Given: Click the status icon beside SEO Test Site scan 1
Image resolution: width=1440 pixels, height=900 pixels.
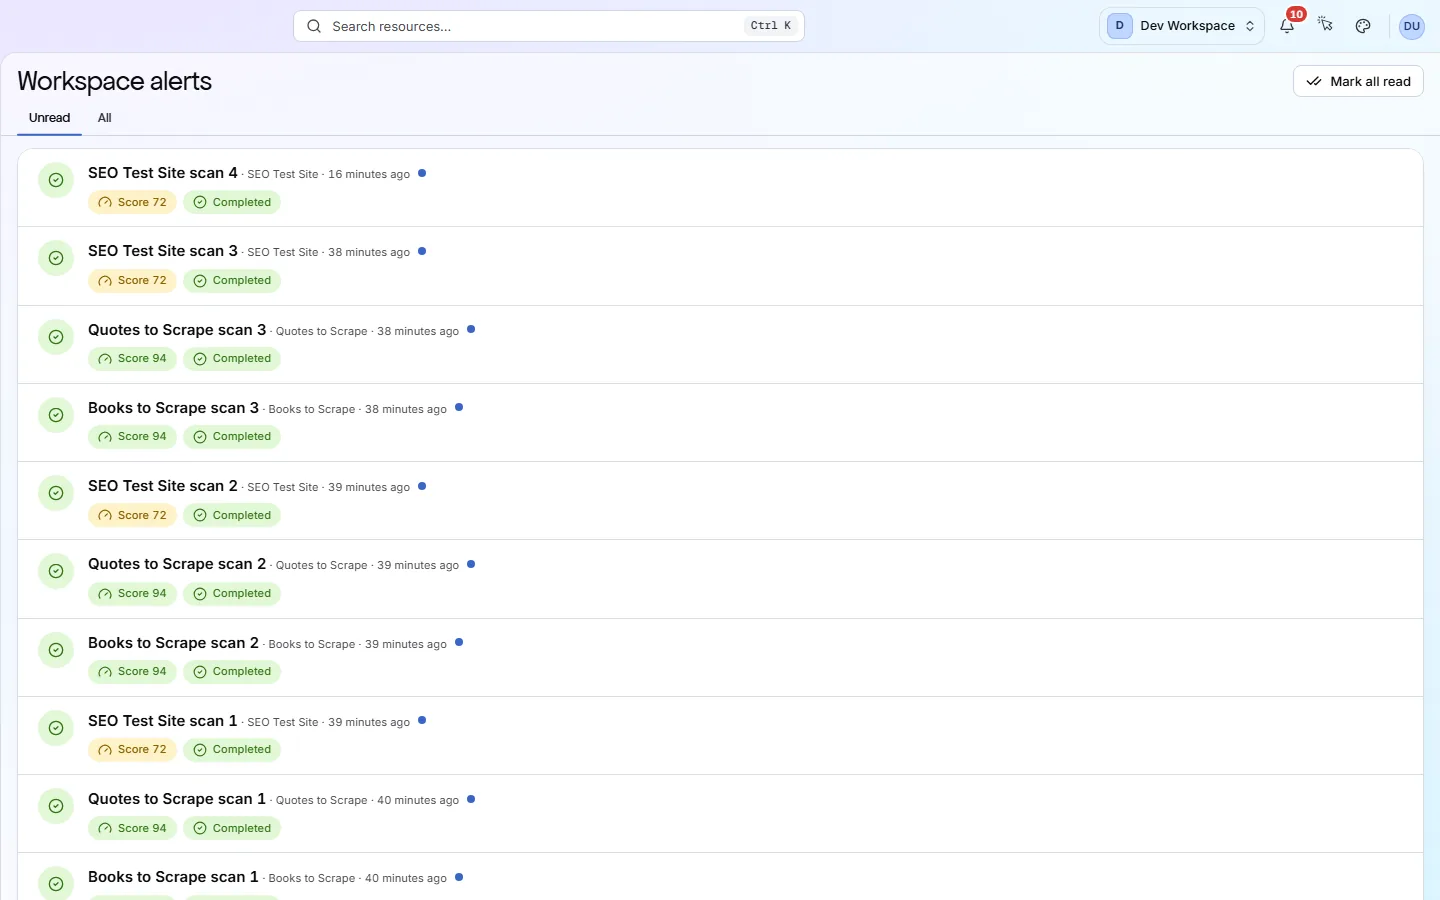Looking at the screenshot, I should tap(56, 728).
